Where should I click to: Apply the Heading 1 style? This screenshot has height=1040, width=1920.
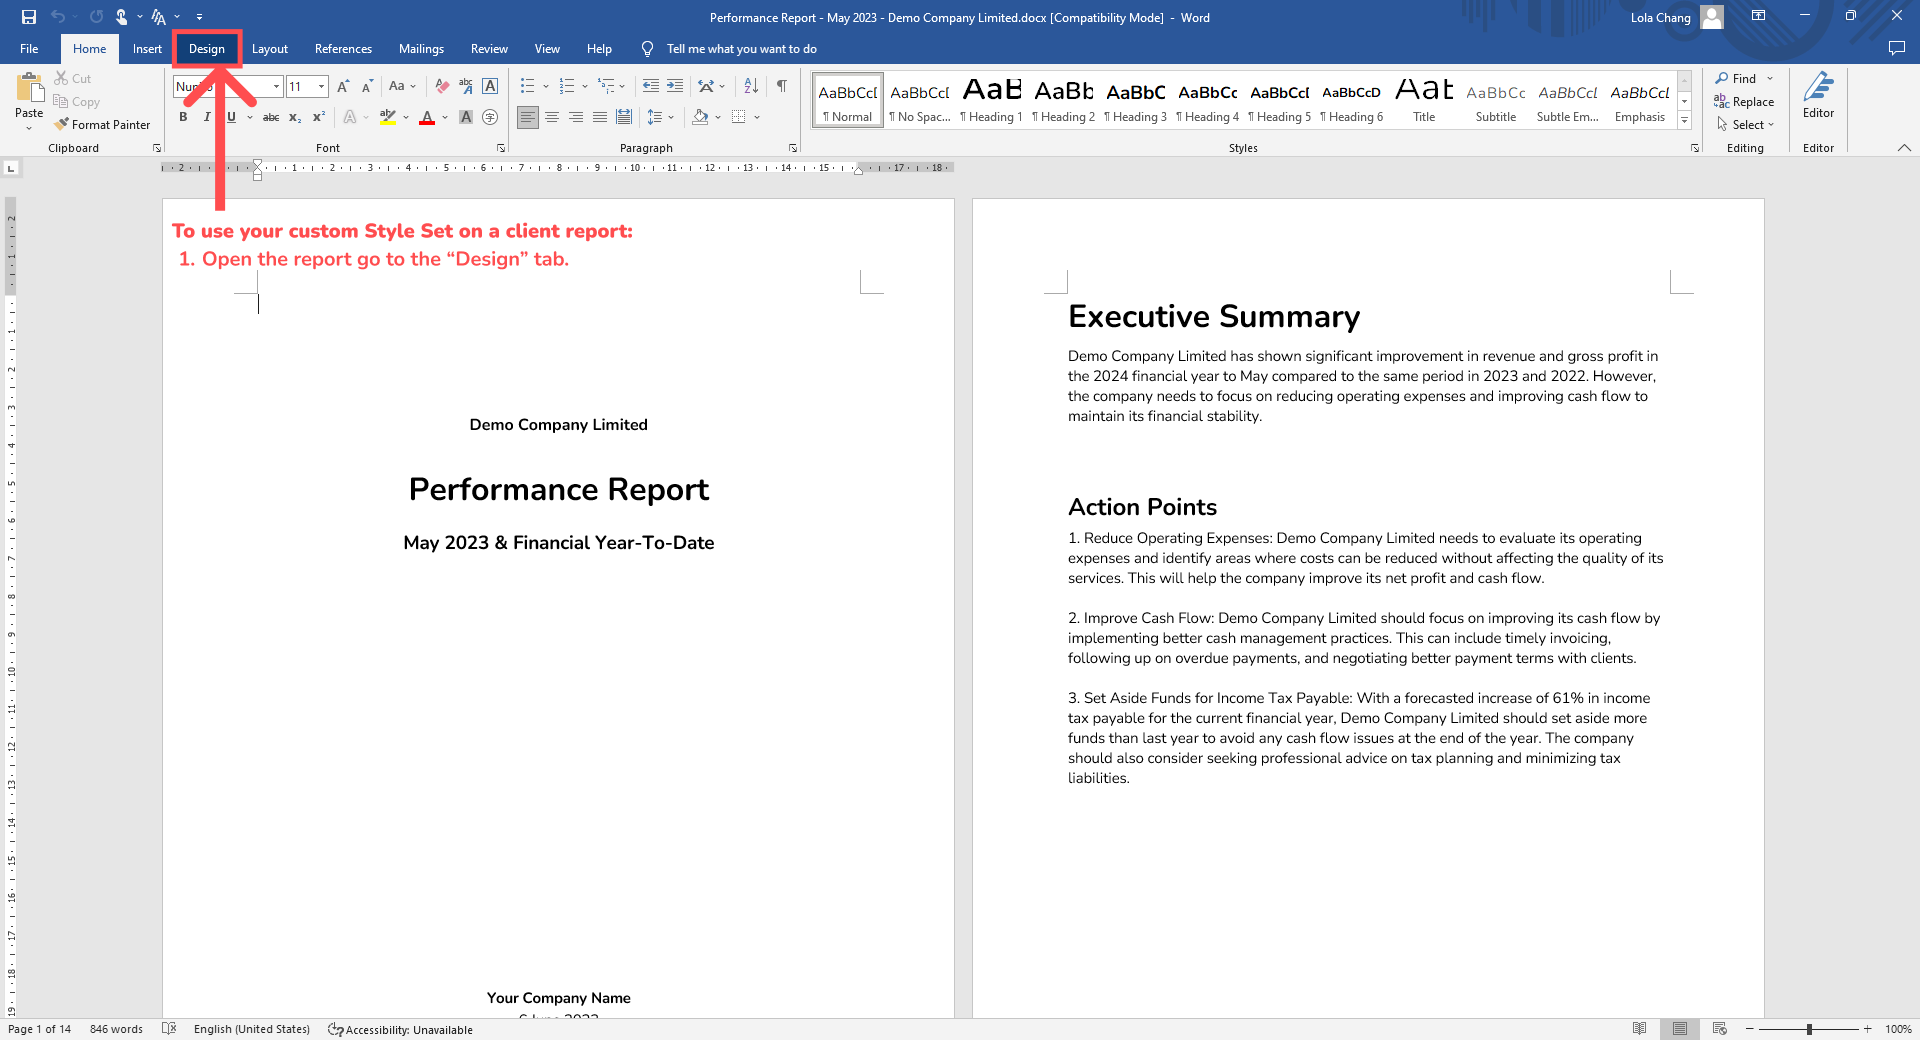tap(991, 100)
